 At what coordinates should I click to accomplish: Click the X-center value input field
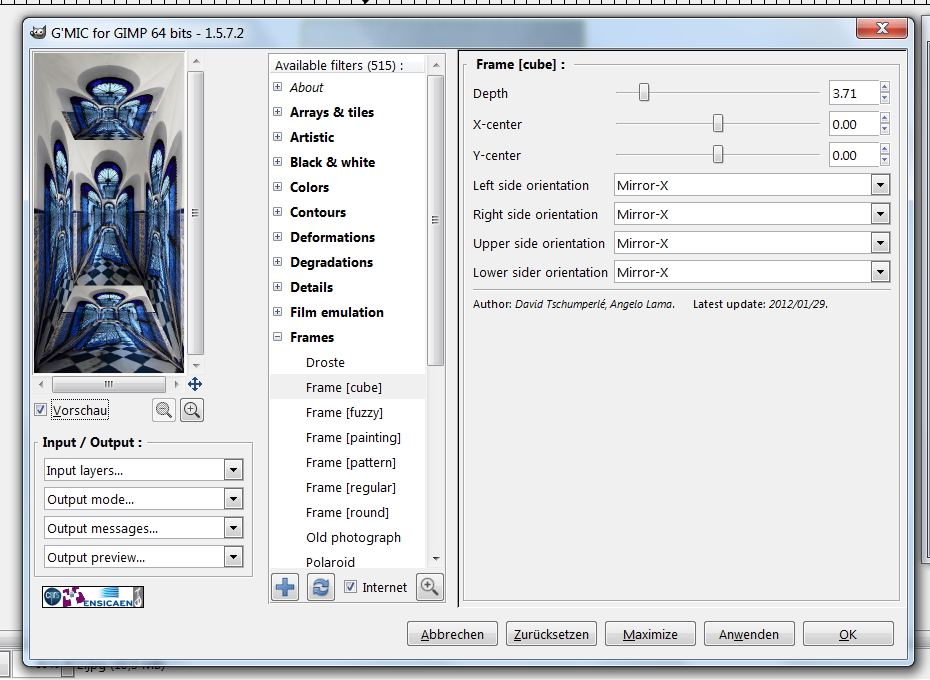854,124
